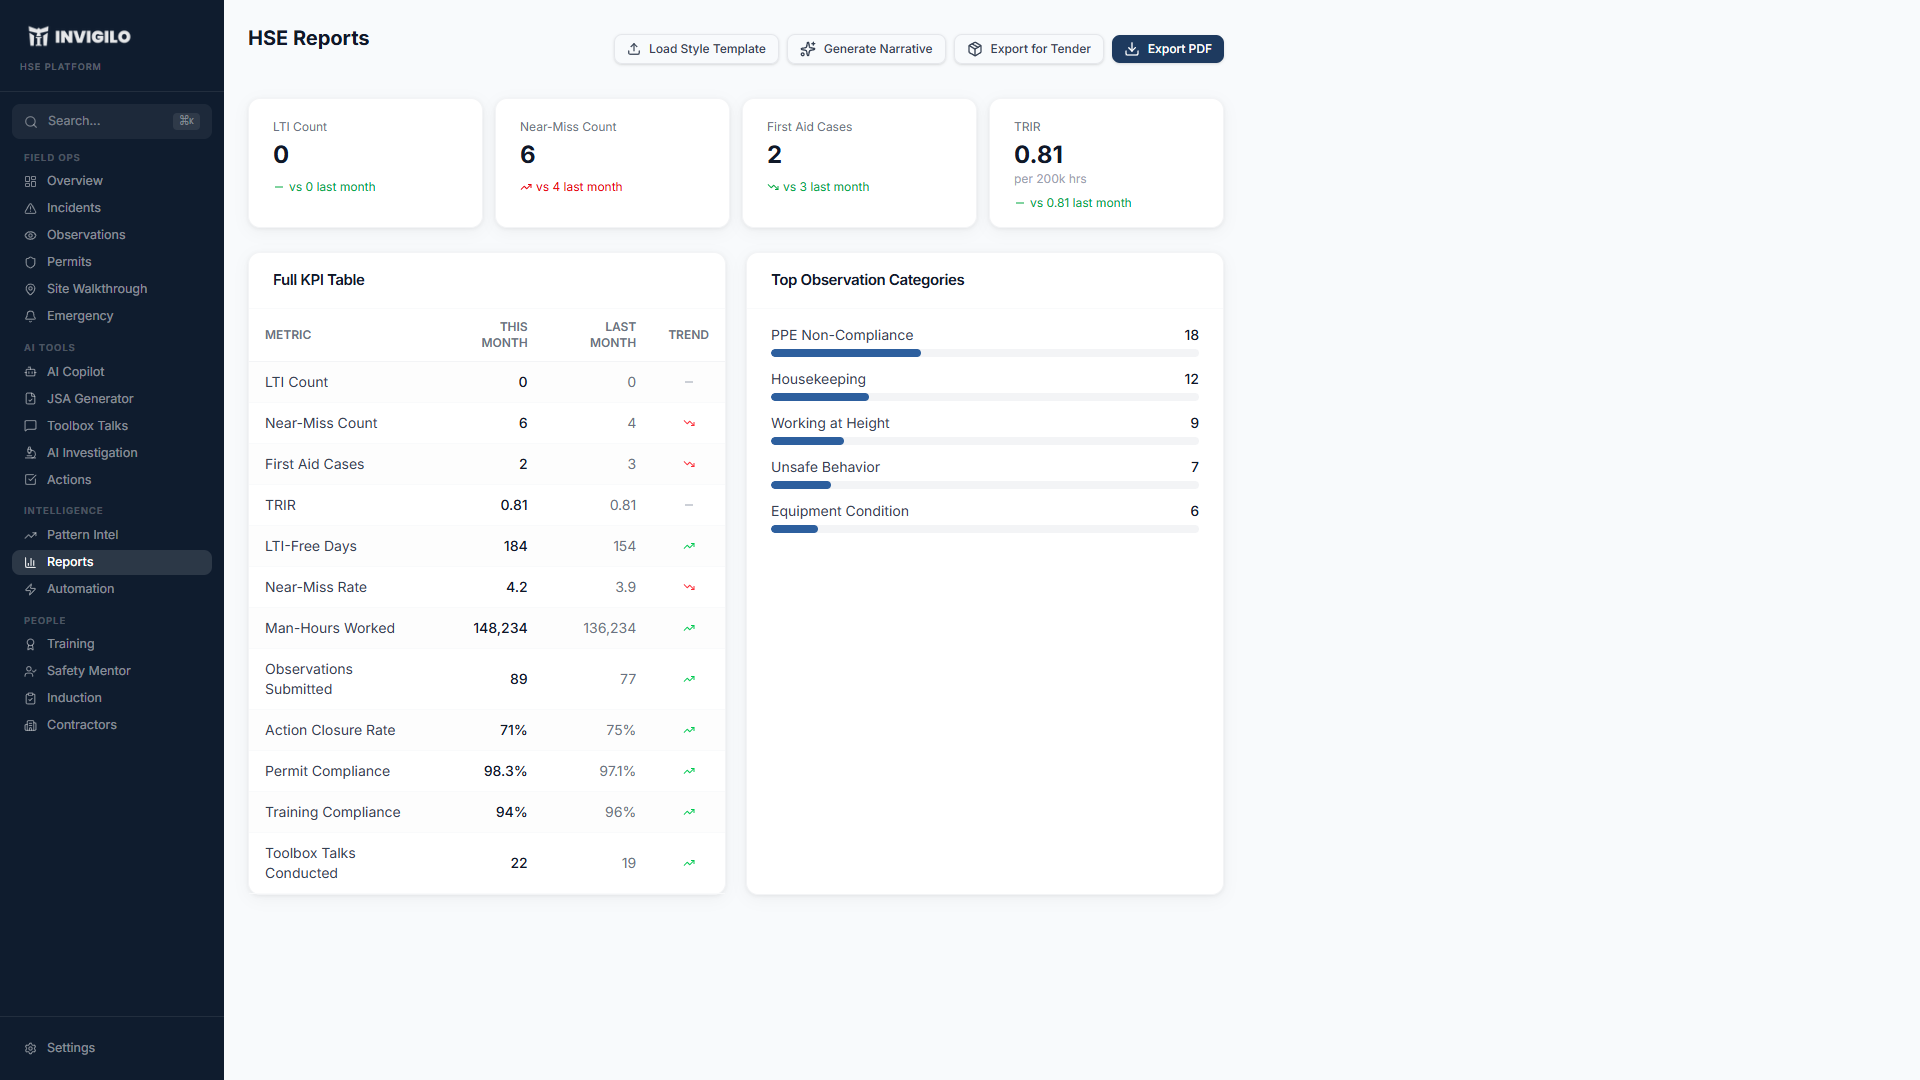Screen dimensions: 1920x1080
Task: Go to AI Investigation
Action: click(x=112, y=453)
